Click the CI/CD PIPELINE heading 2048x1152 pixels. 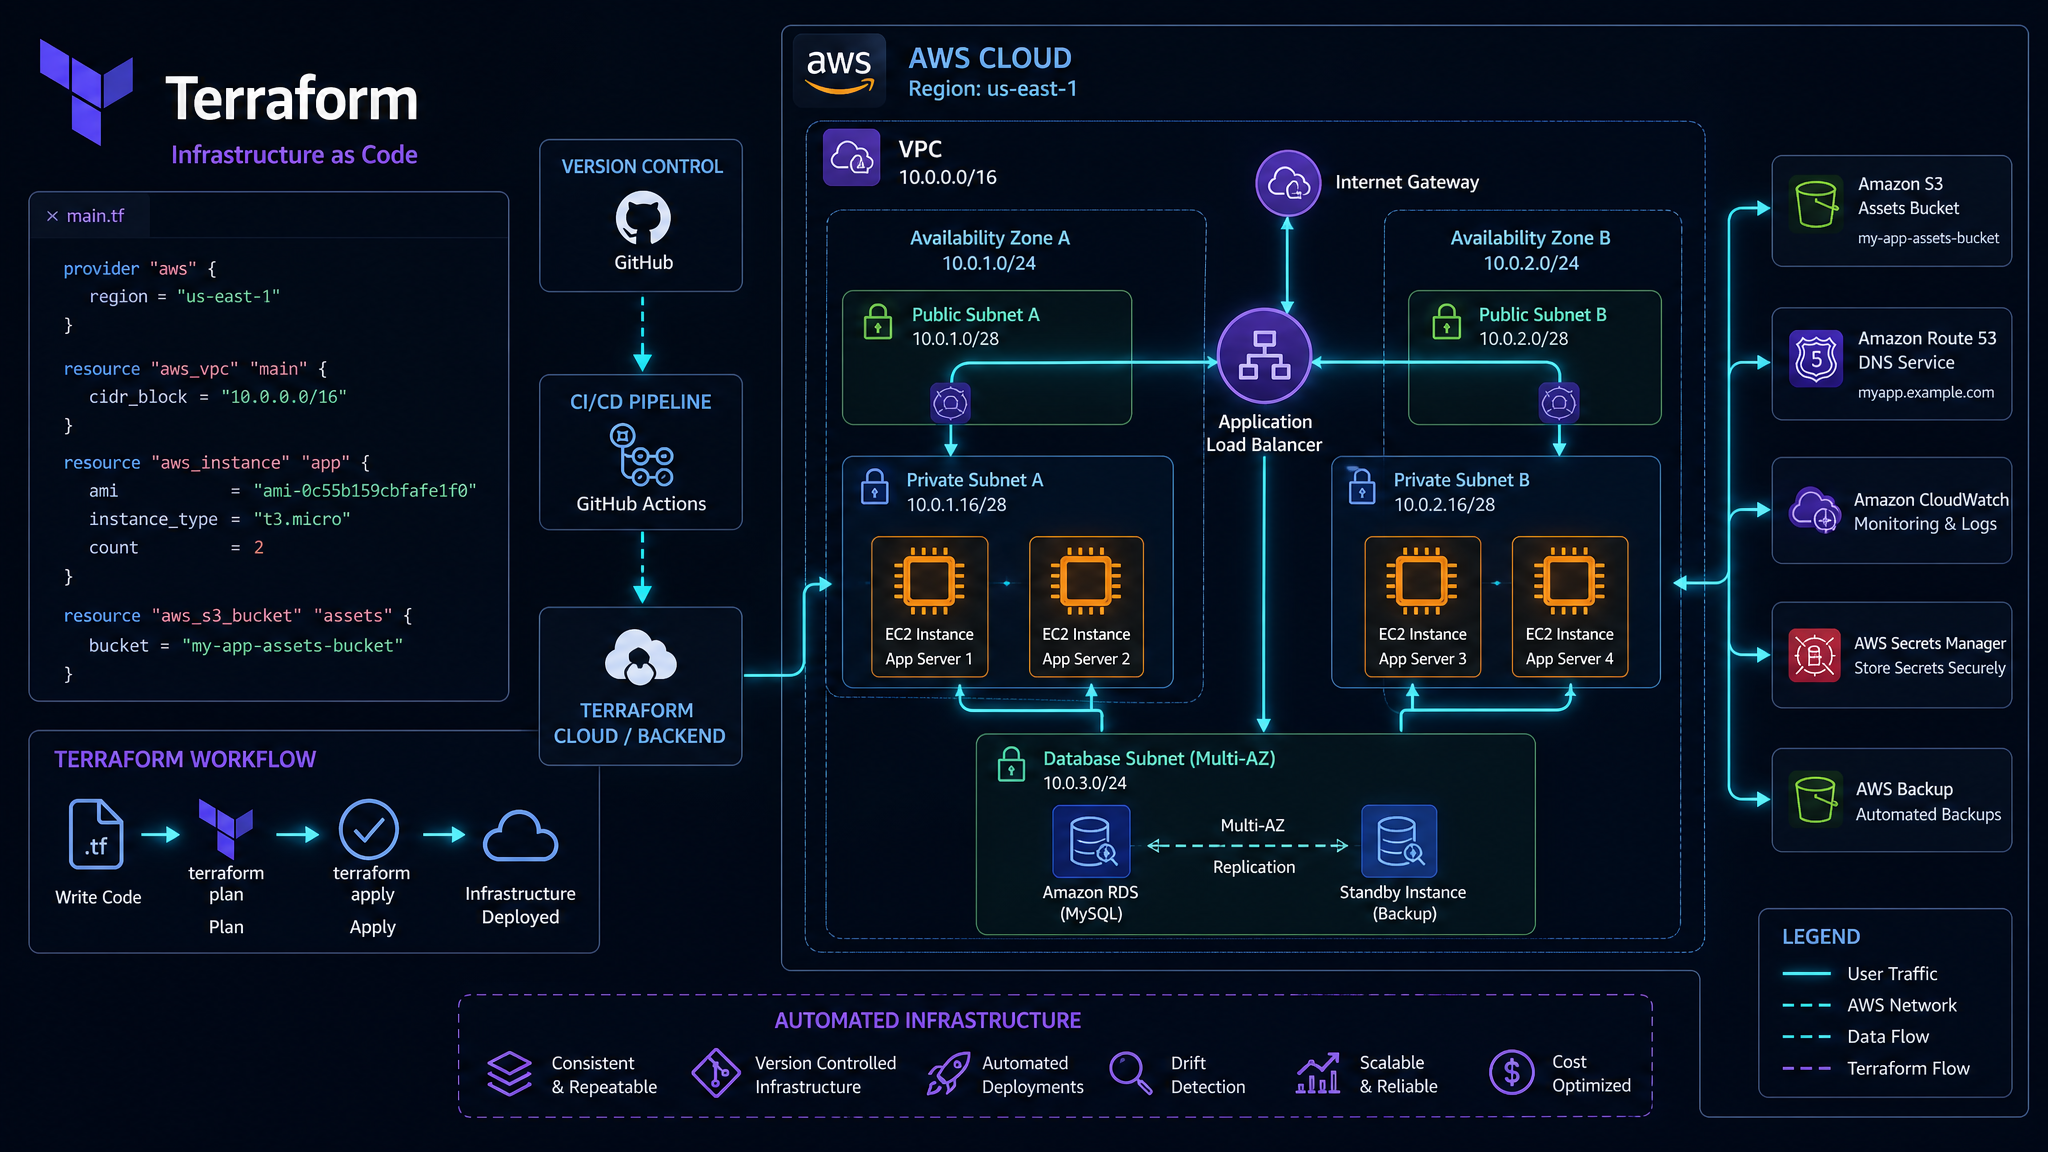pos(641,402)
